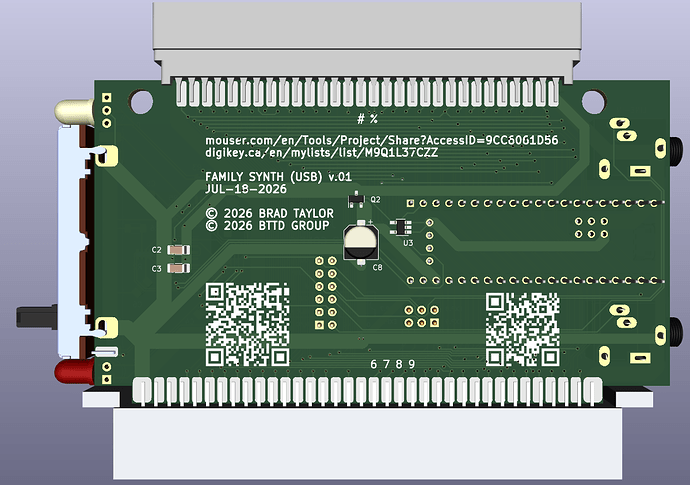Screen dimensions: 690x485
Task: Click the red LED at board corner
Action: pos(74,371)
